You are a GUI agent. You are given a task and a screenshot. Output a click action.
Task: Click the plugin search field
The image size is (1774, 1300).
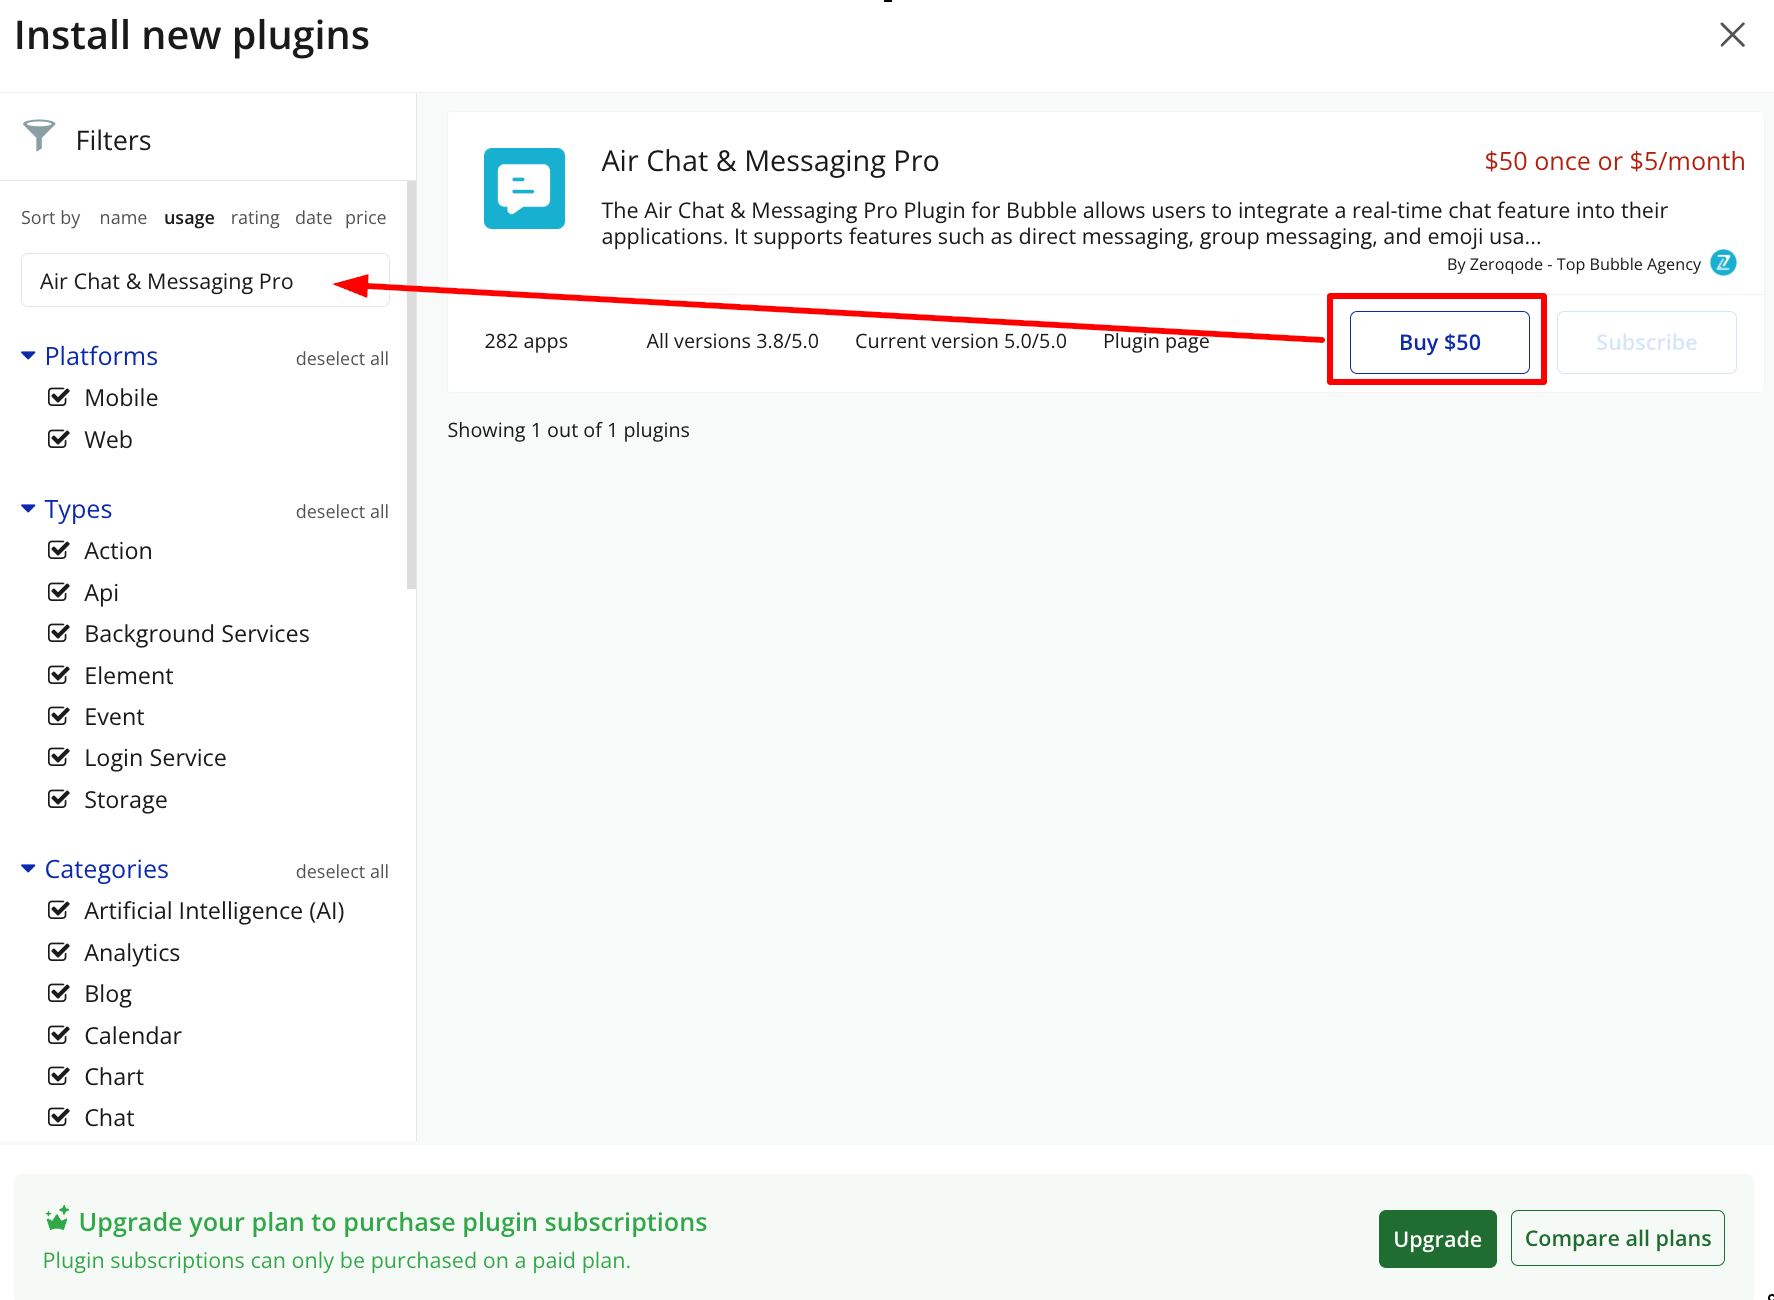[205, 281]
